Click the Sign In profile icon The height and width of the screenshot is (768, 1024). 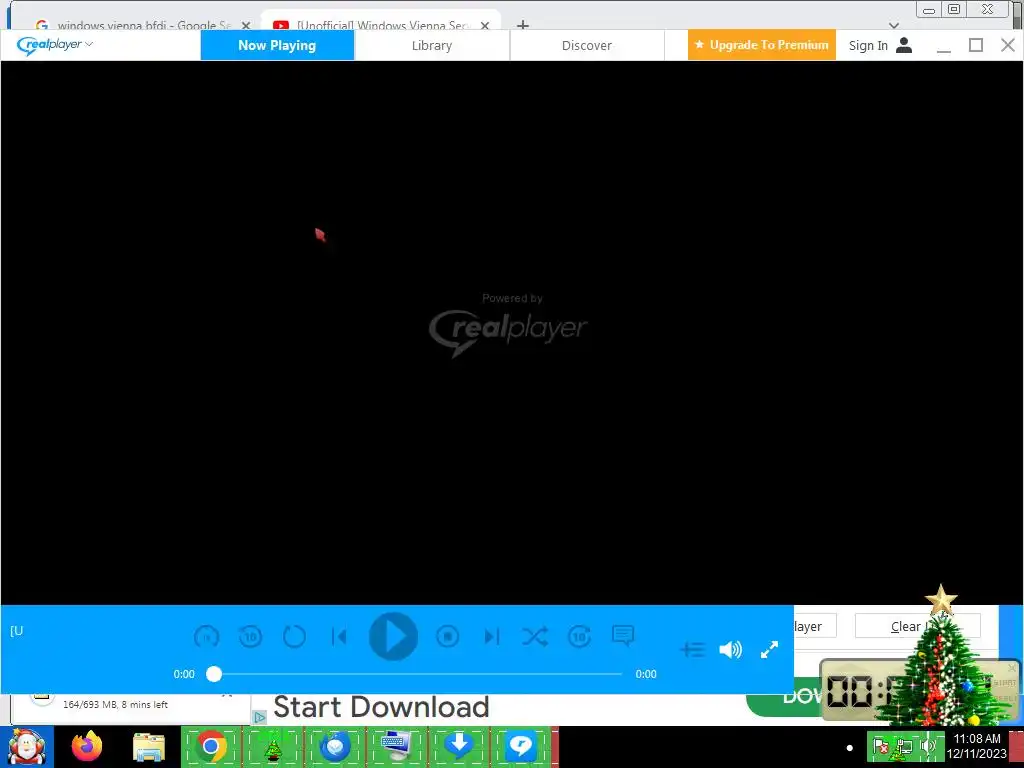click(x=904, y=45)
